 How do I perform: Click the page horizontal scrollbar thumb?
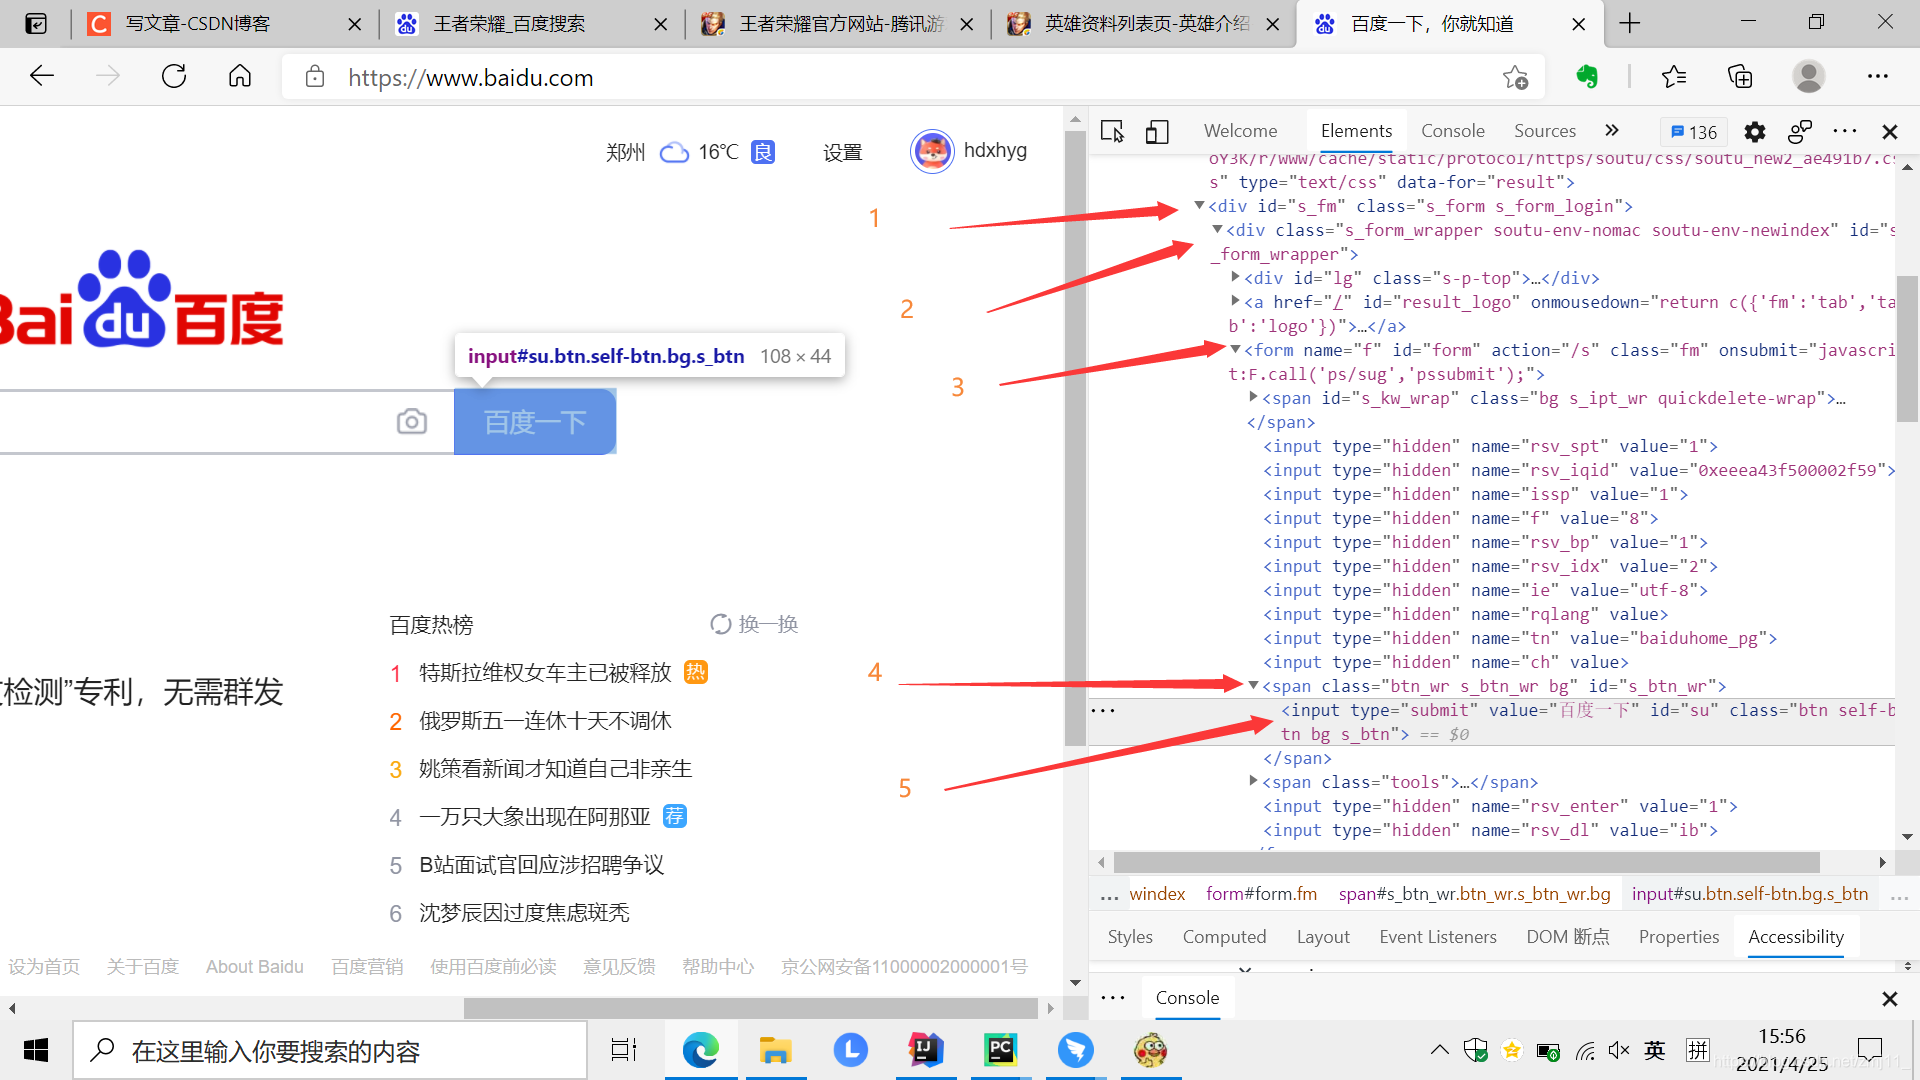(750, 1008)
